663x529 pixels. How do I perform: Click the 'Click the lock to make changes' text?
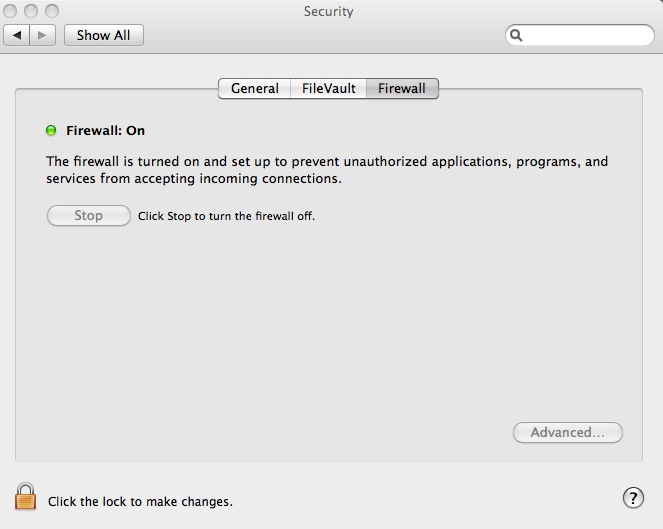[x=140, y=502]
